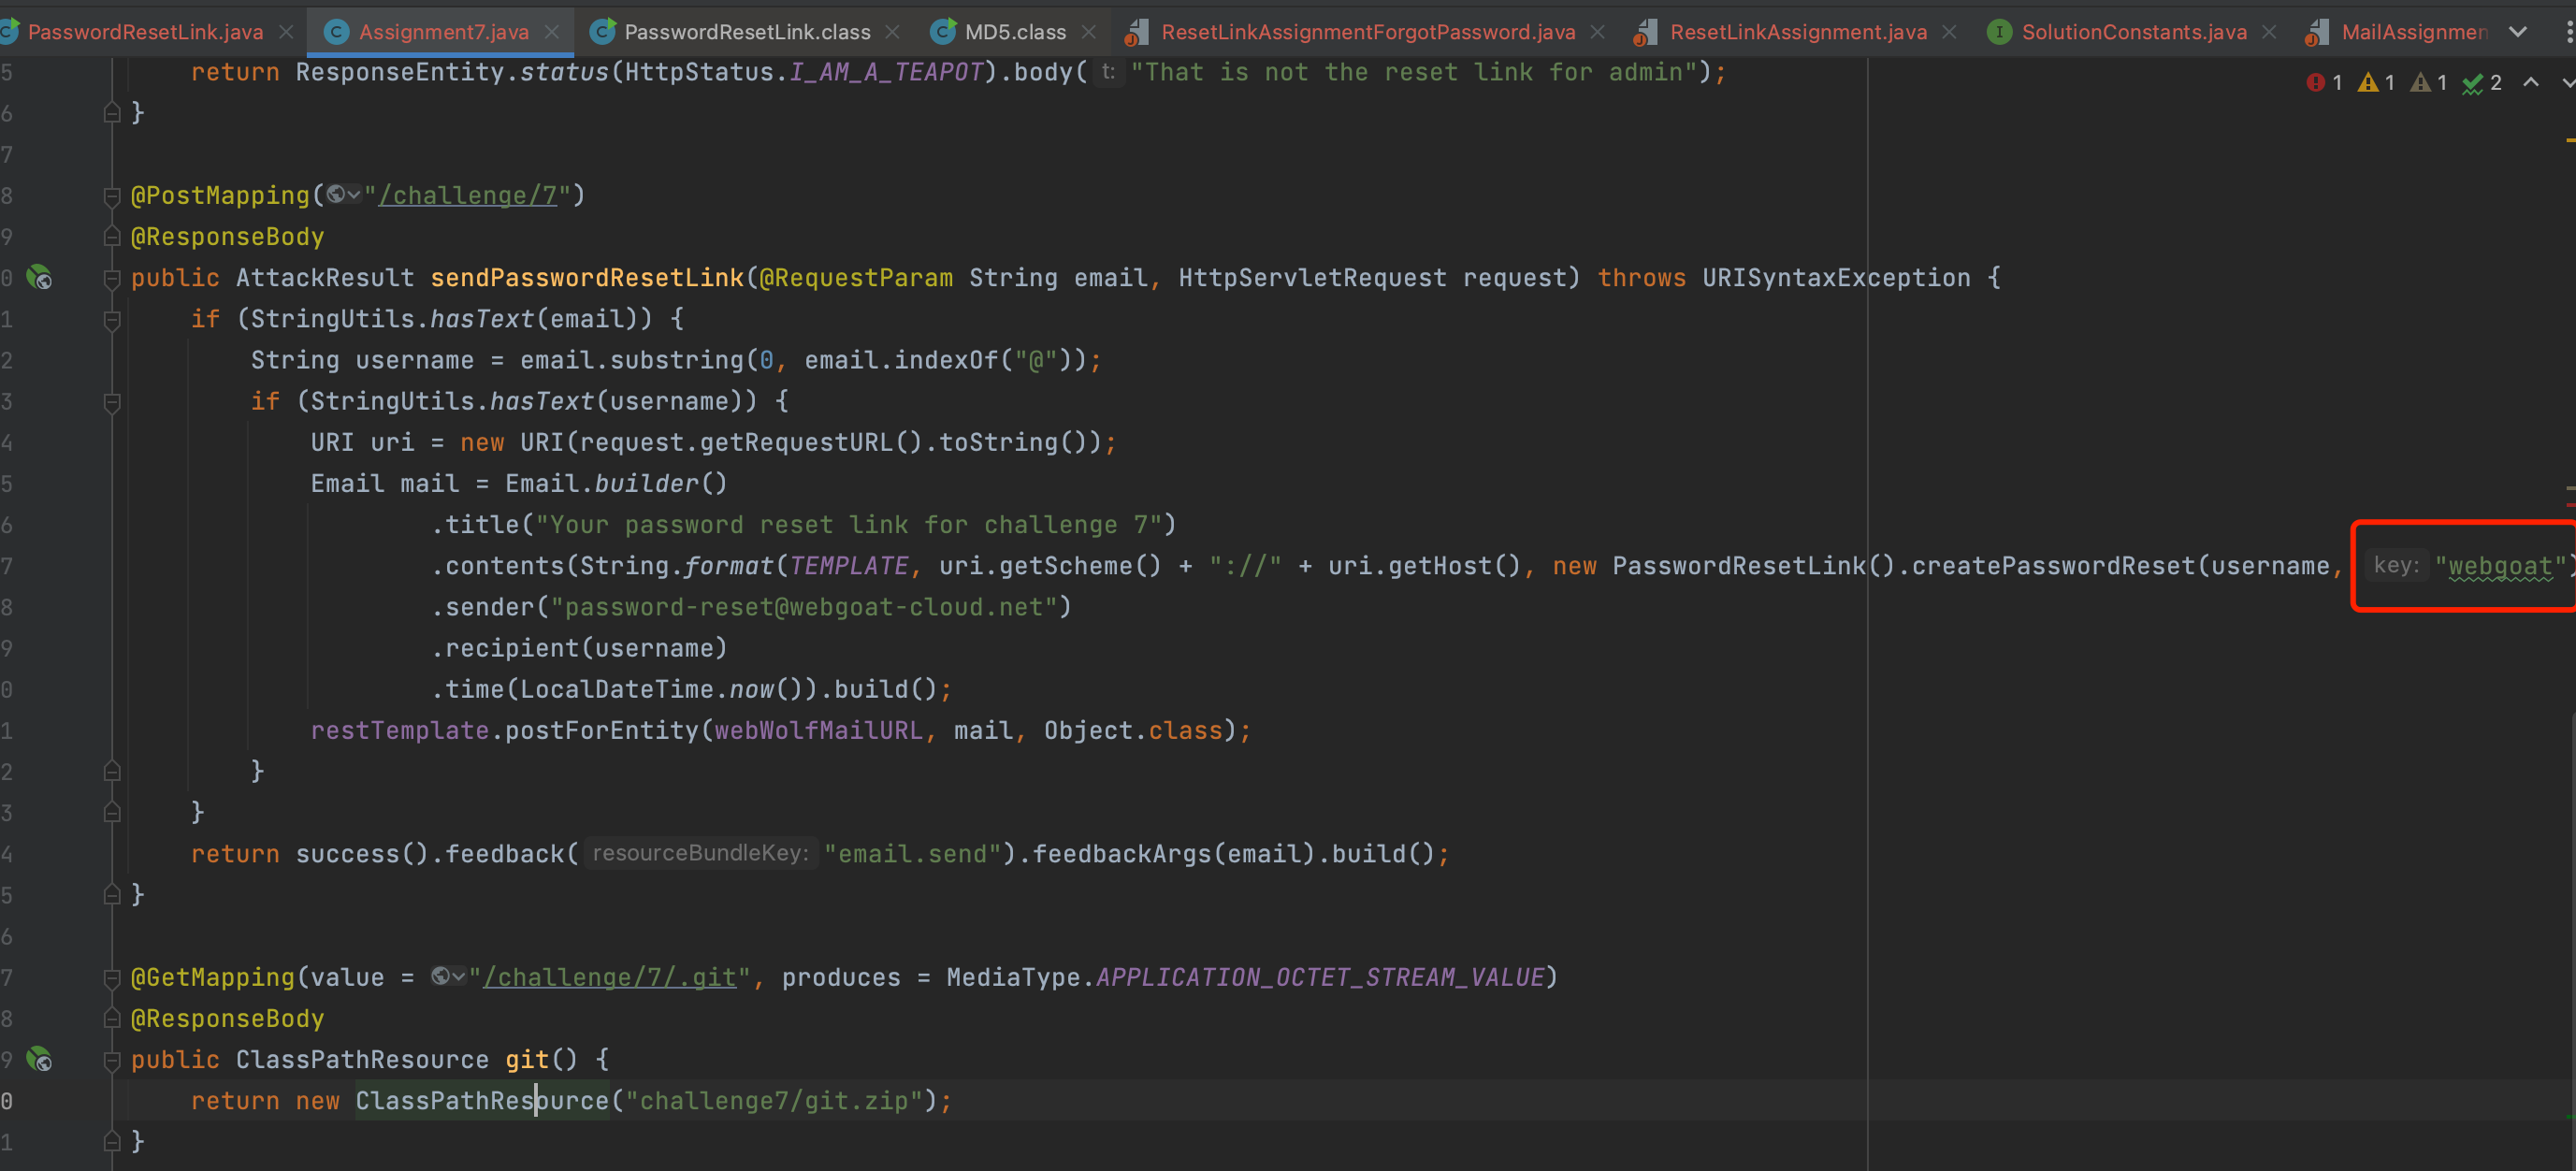Screen dimensions: 2576x1171
Task: Click the Java file icon on ResetLinkAssignmentForgotPassword.java tab
Action: pyautogui.click(x=1136, y=33)
